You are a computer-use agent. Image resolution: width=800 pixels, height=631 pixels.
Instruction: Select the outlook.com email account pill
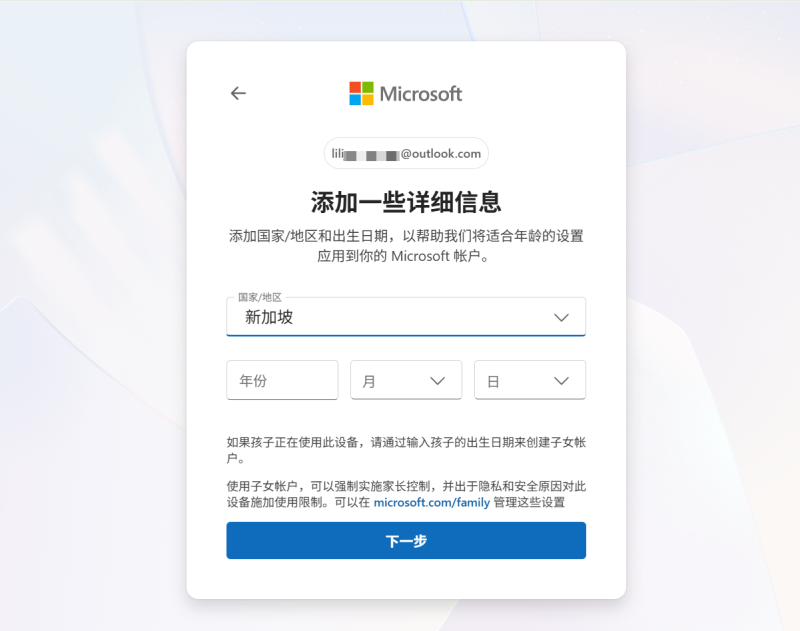(x=406, y=153)
